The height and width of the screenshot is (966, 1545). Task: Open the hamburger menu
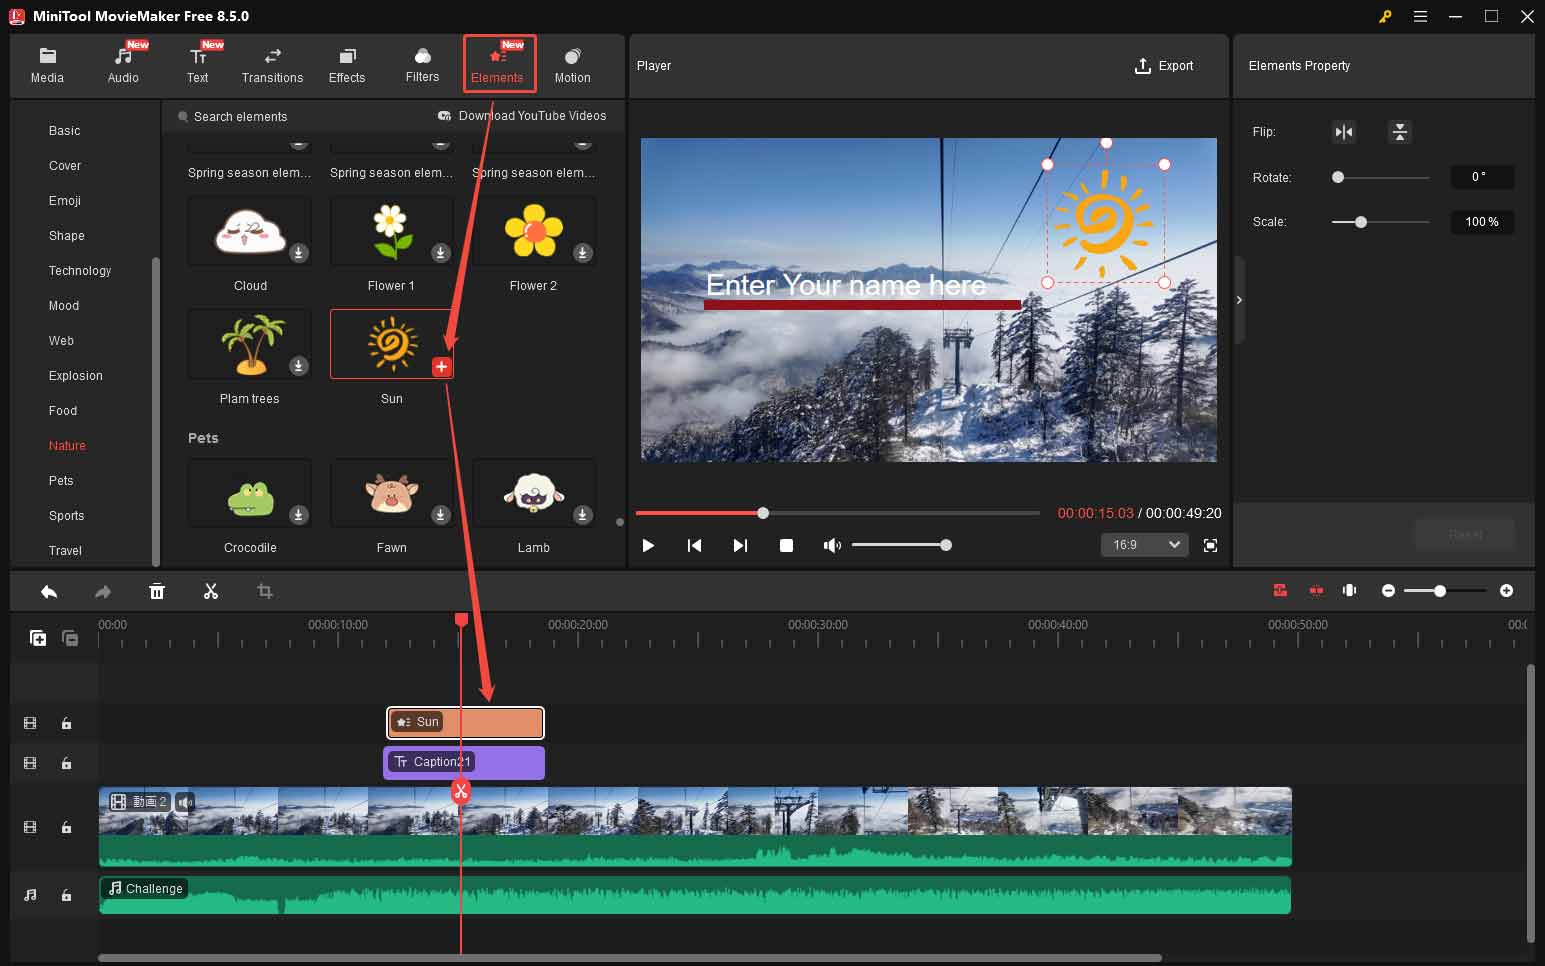pos(1420,16)
